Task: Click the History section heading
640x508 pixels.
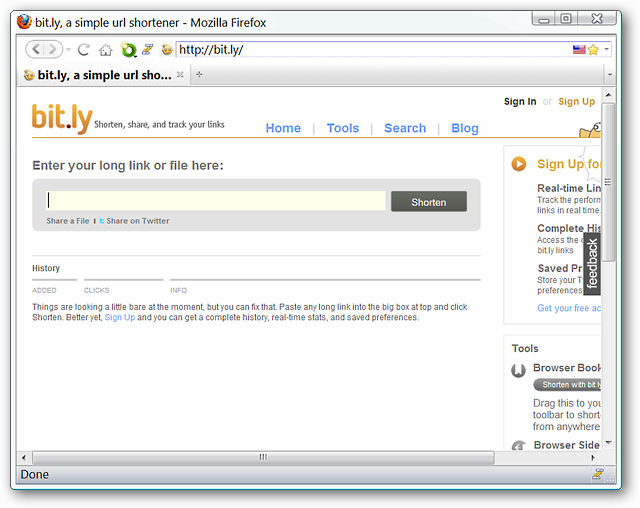Action: (46, 268)
